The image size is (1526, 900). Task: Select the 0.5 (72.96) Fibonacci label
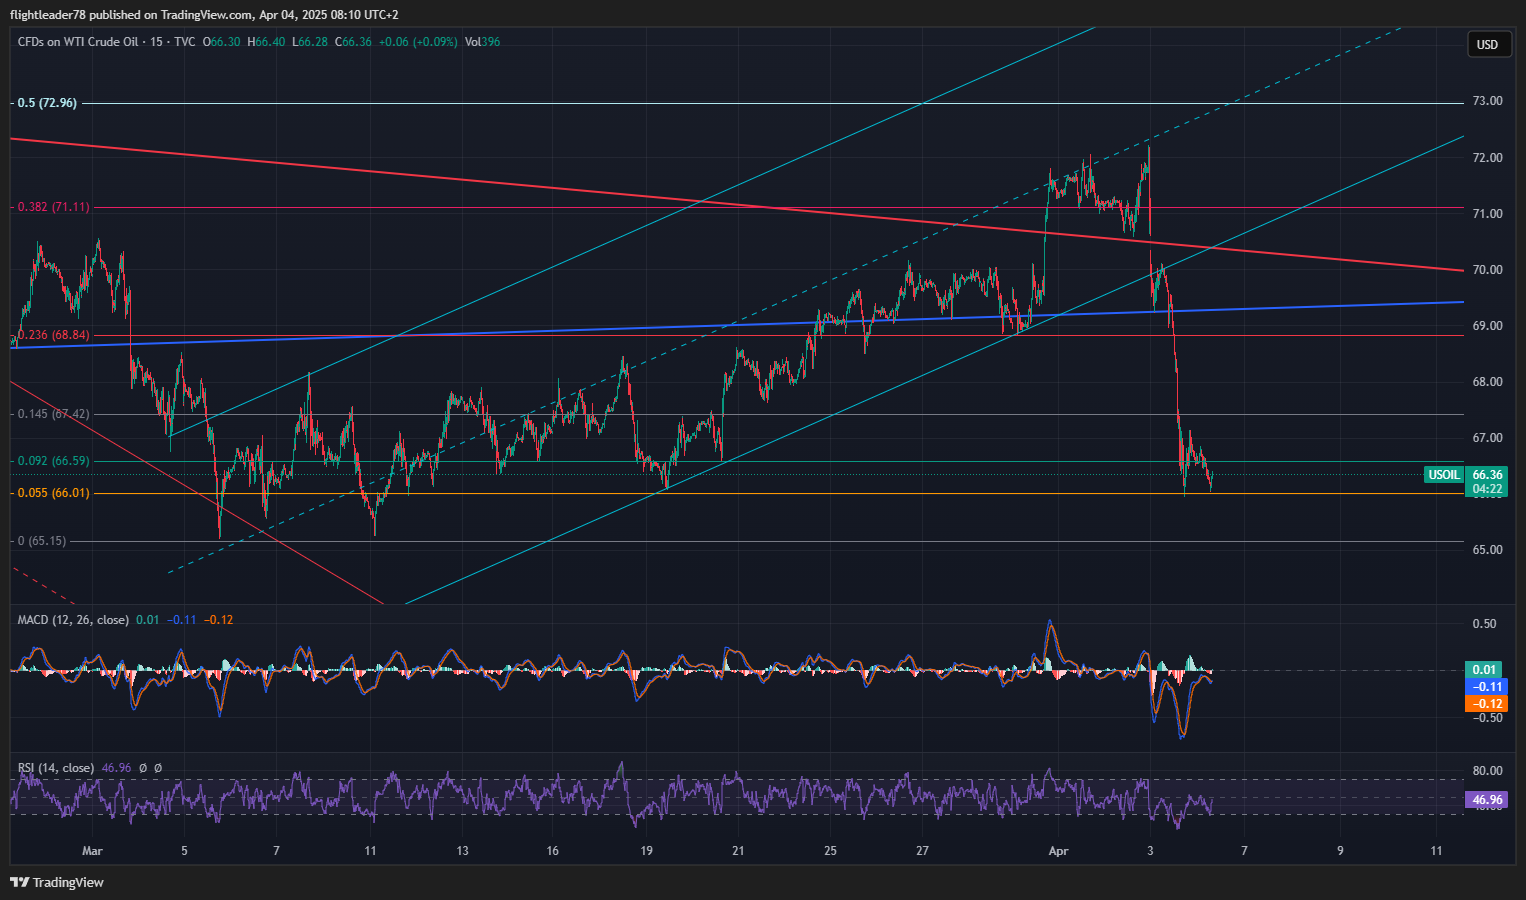point(47,103)
